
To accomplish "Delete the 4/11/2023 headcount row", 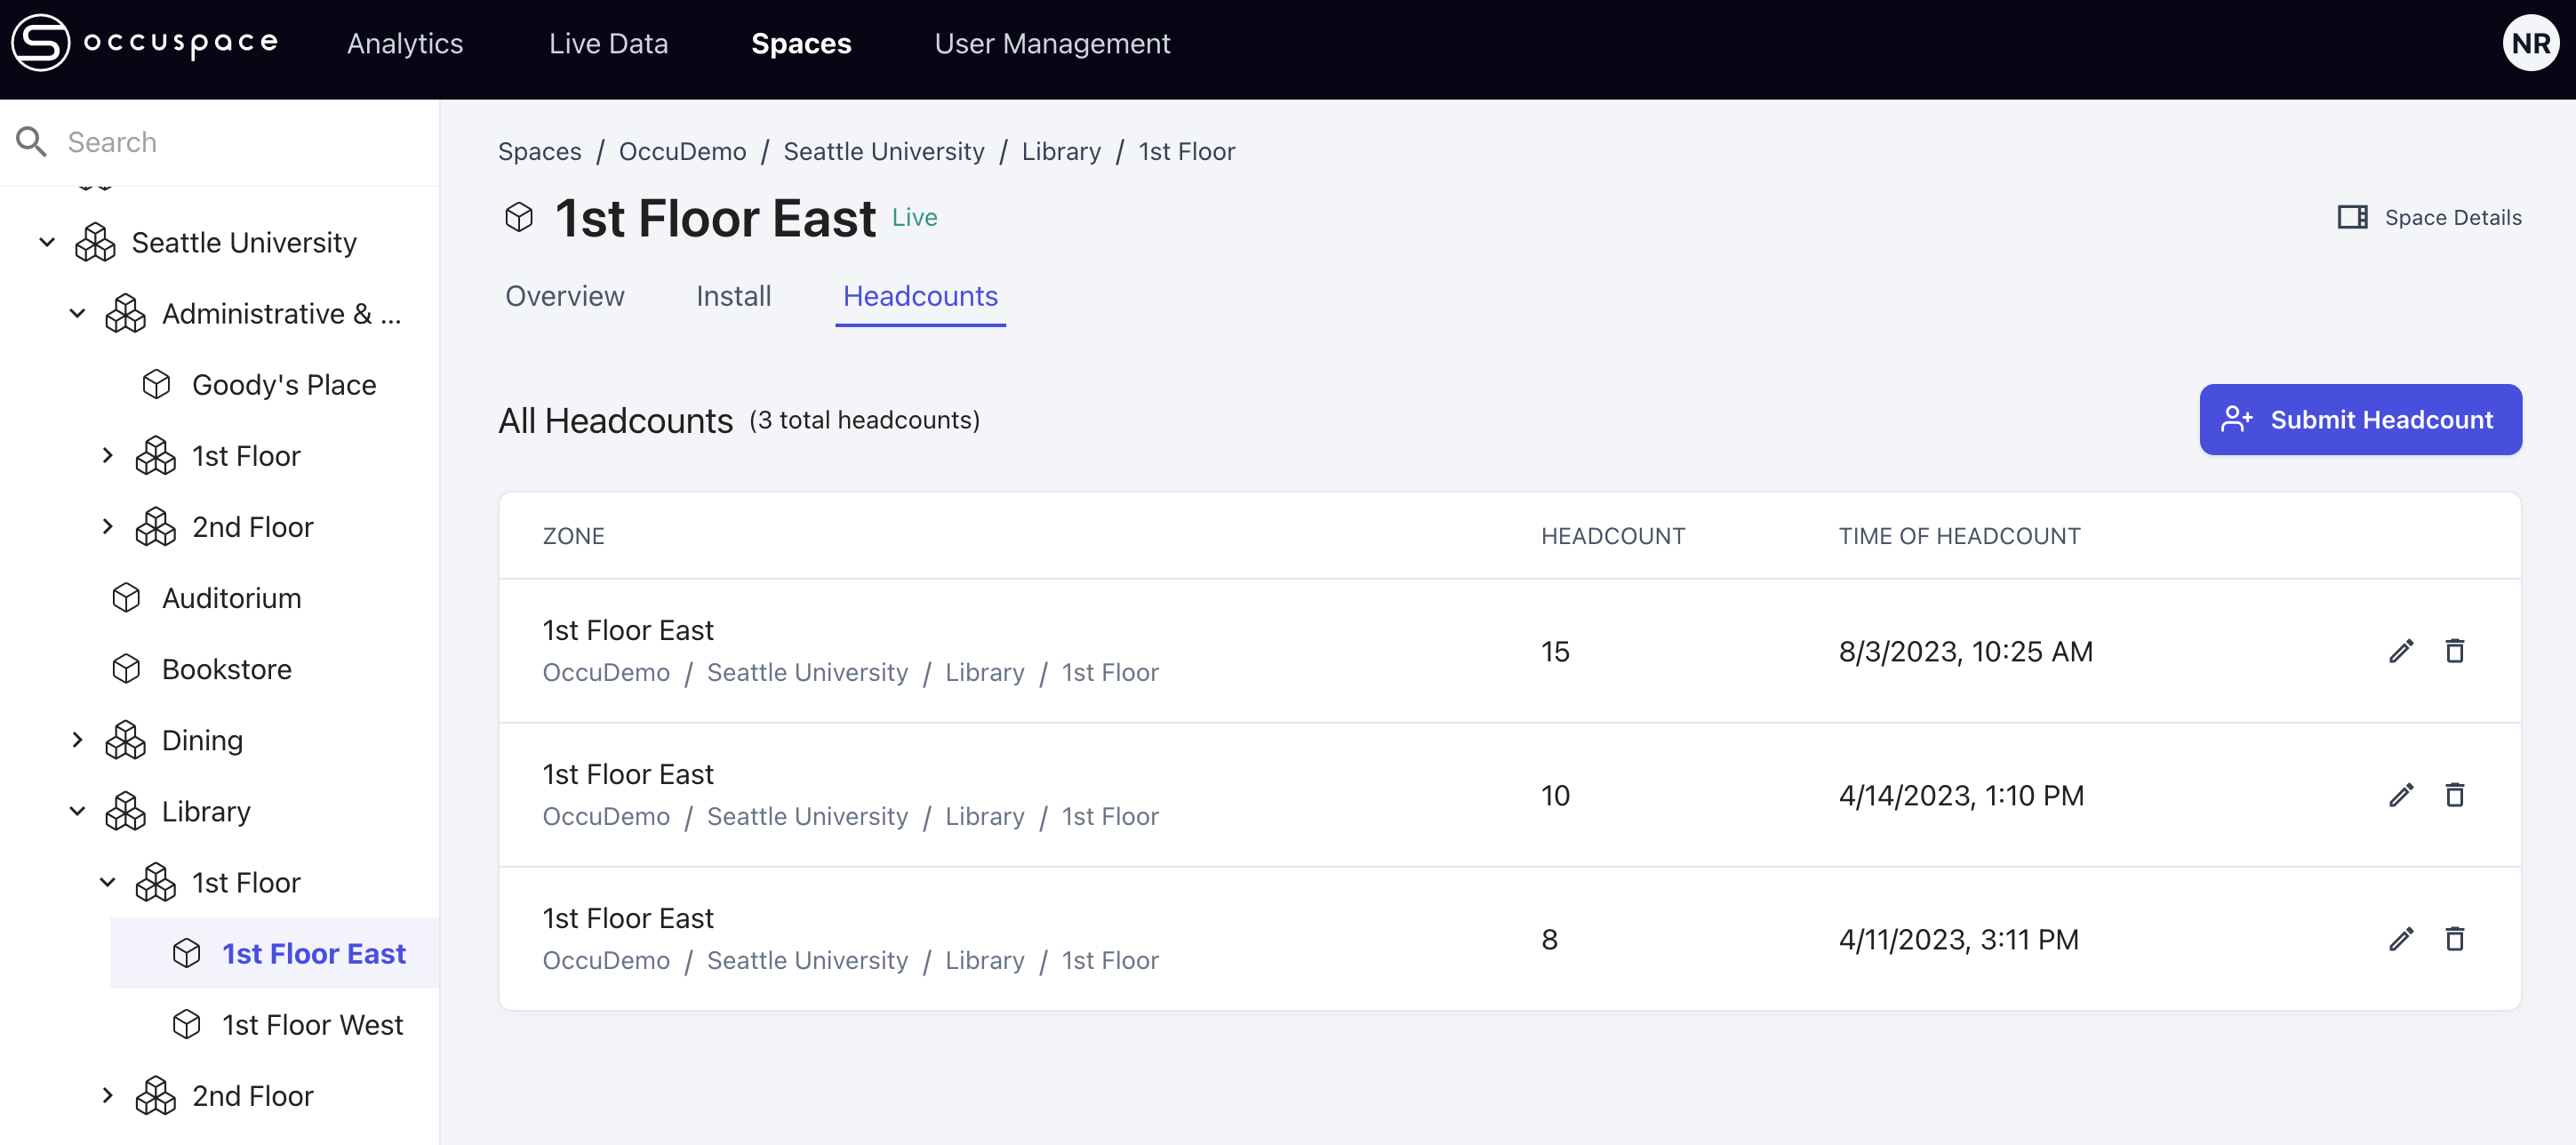I will 2454,939.
